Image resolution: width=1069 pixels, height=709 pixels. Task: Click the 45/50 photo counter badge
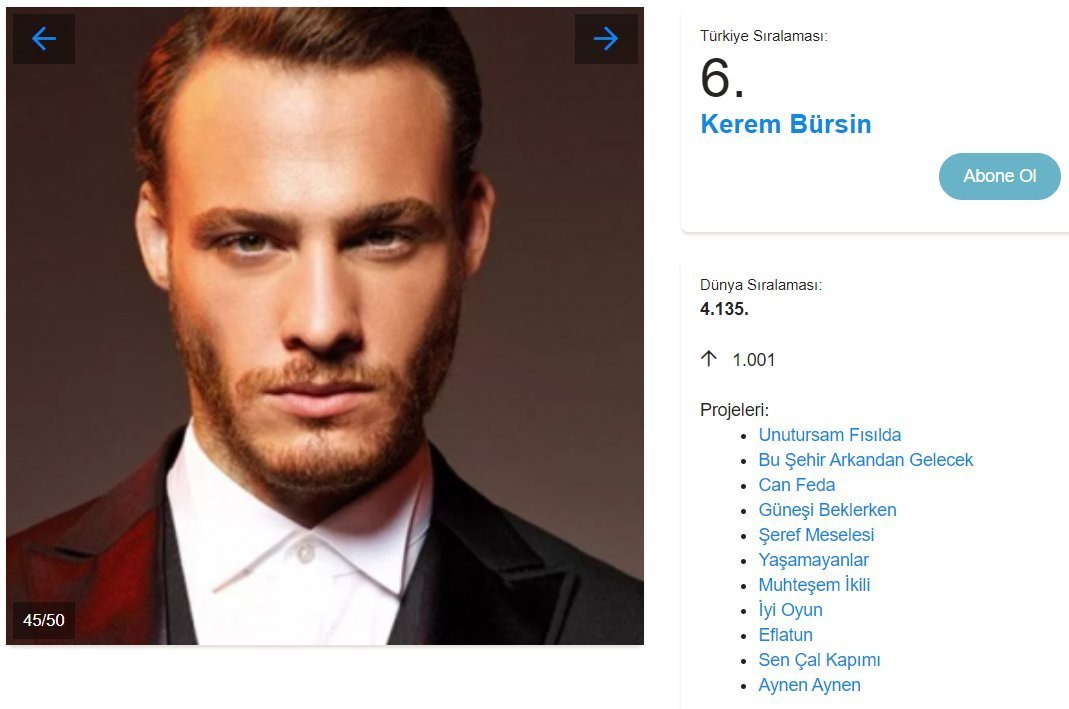tap(44, 620)
